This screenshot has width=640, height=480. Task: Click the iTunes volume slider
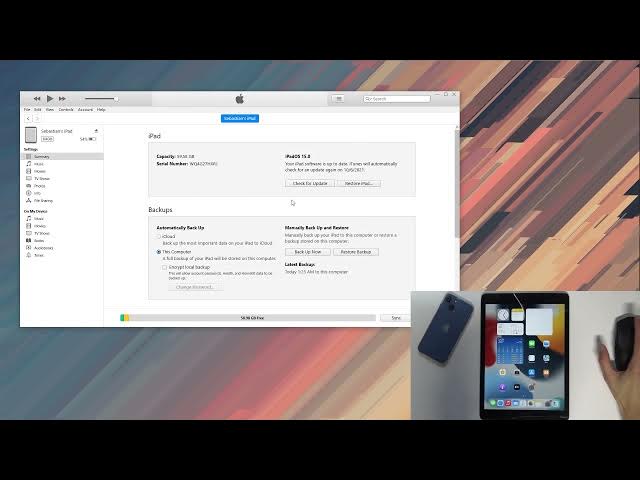(x=100, y=99)
